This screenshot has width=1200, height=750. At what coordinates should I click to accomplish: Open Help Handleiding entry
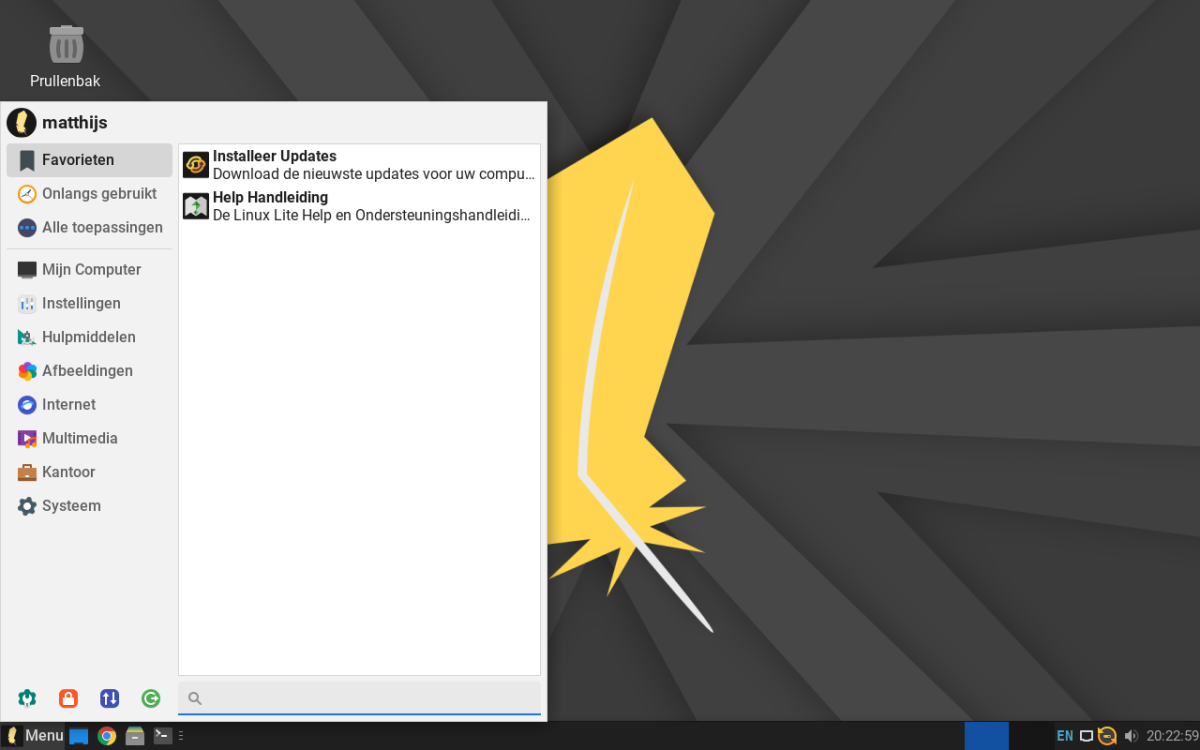tap(359, 206)
